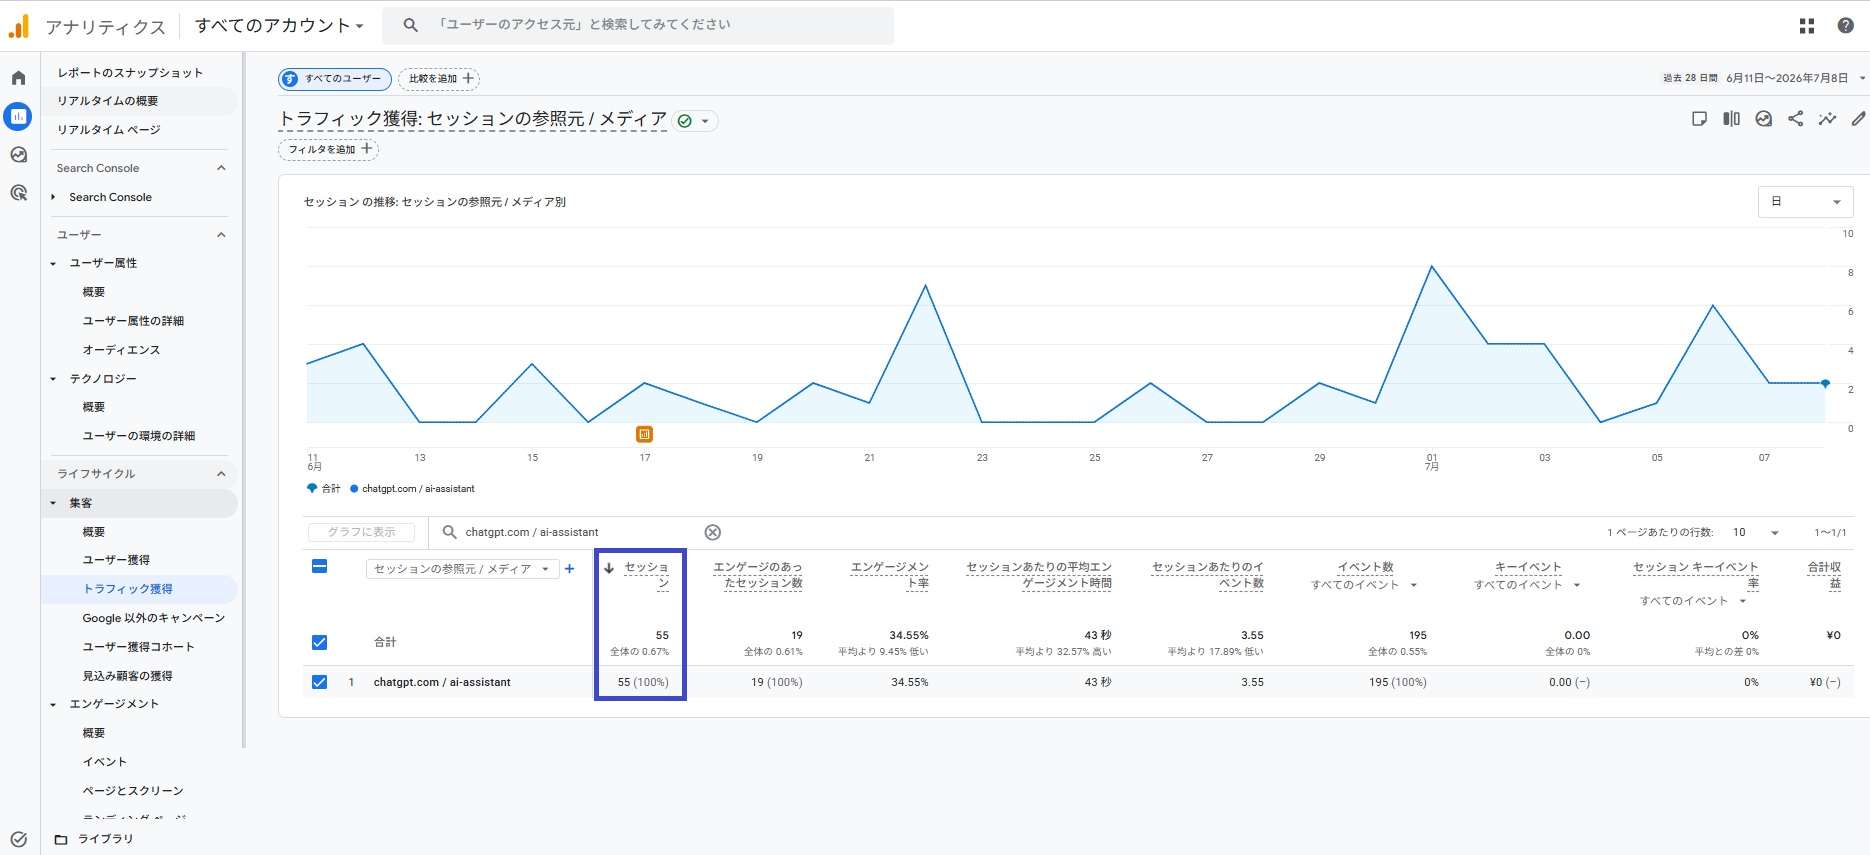Open リアルタイム ページ in sidebar
Image resolution: width=1870 pixels, height=855 pixels.
click(x=109, y=130)
